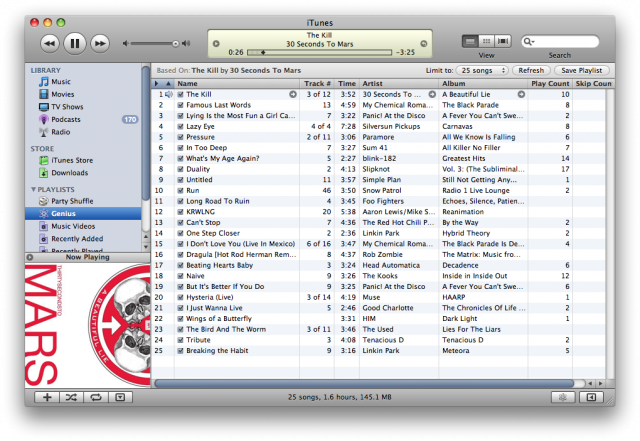The height and width of the screenshot is (441, 640).
Task: Toggle repeat with the bottom repeat button
Action: click(96, 397)
